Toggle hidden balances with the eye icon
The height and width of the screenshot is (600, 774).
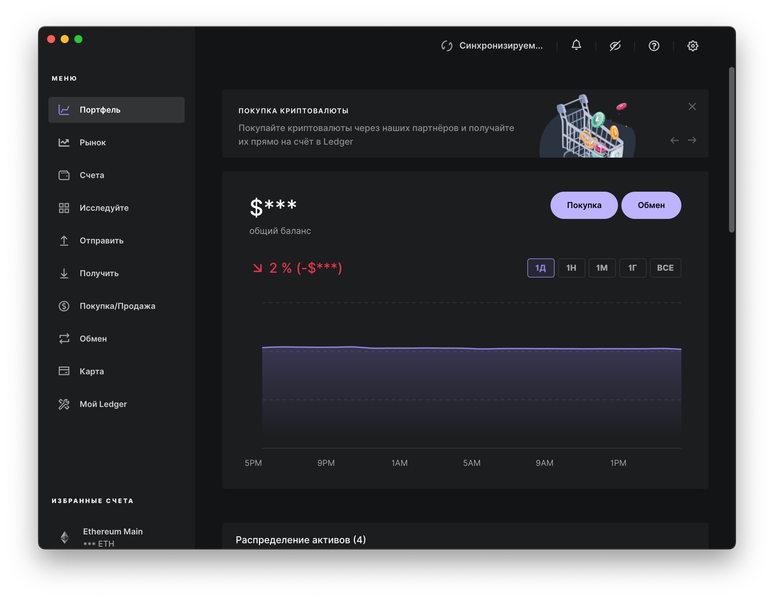(x=615, y=46)
